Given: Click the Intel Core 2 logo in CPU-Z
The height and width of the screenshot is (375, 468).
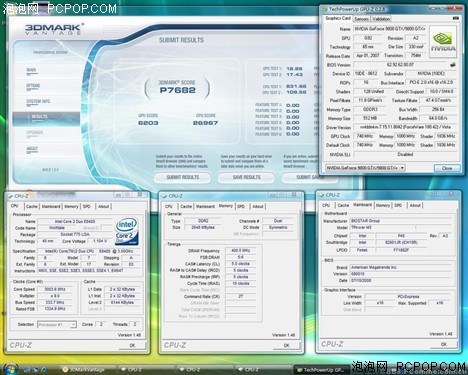Looking at the screenshot, I should 127,232.
